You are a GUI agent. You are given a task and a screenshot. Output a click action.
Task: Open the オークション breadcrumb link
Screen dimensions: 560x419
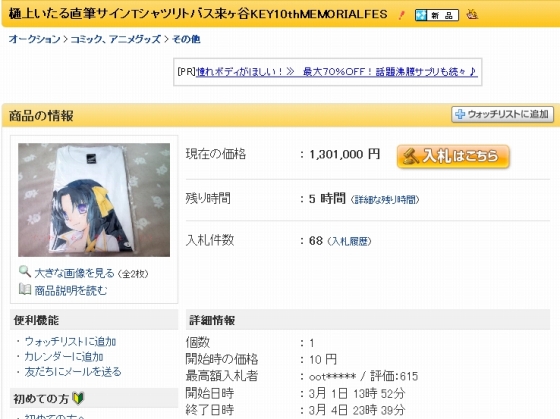click(34, 39)
